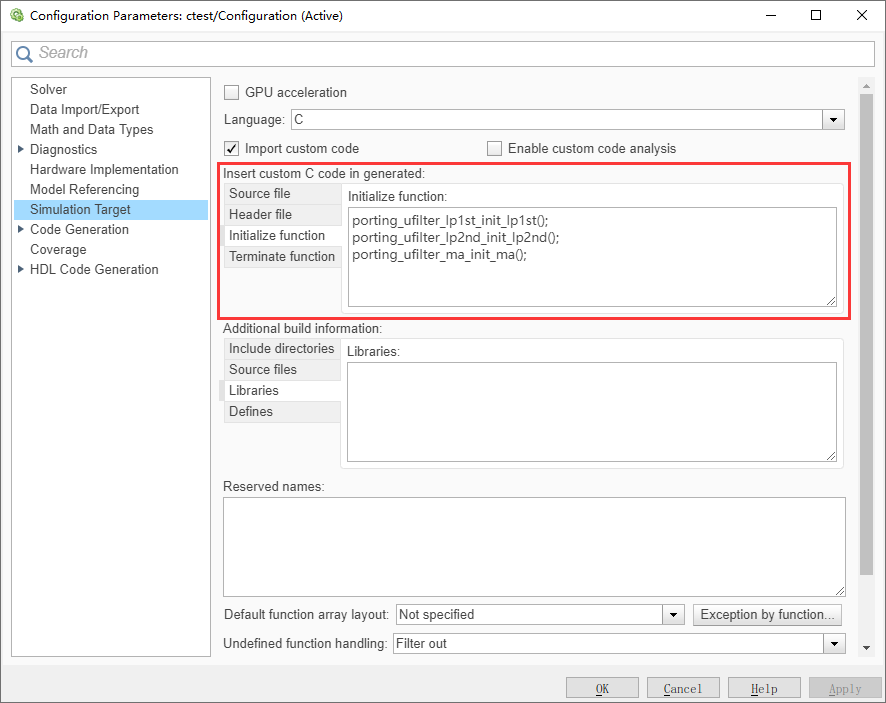Screen dimensions: 886x703
Task: Select the Coverage category
Action: point(58,250)
